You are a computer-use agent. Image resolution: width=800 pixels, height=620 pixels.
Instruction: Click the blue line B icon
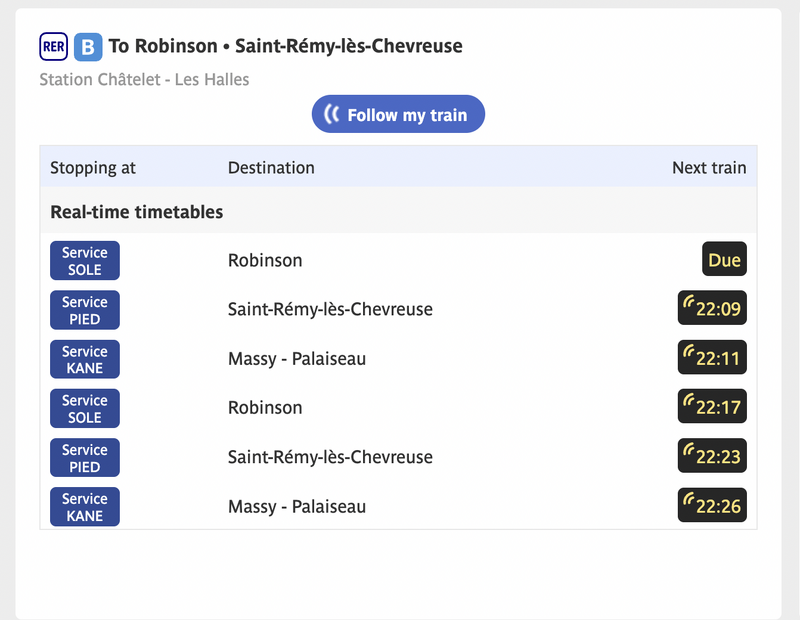(88, 47)
